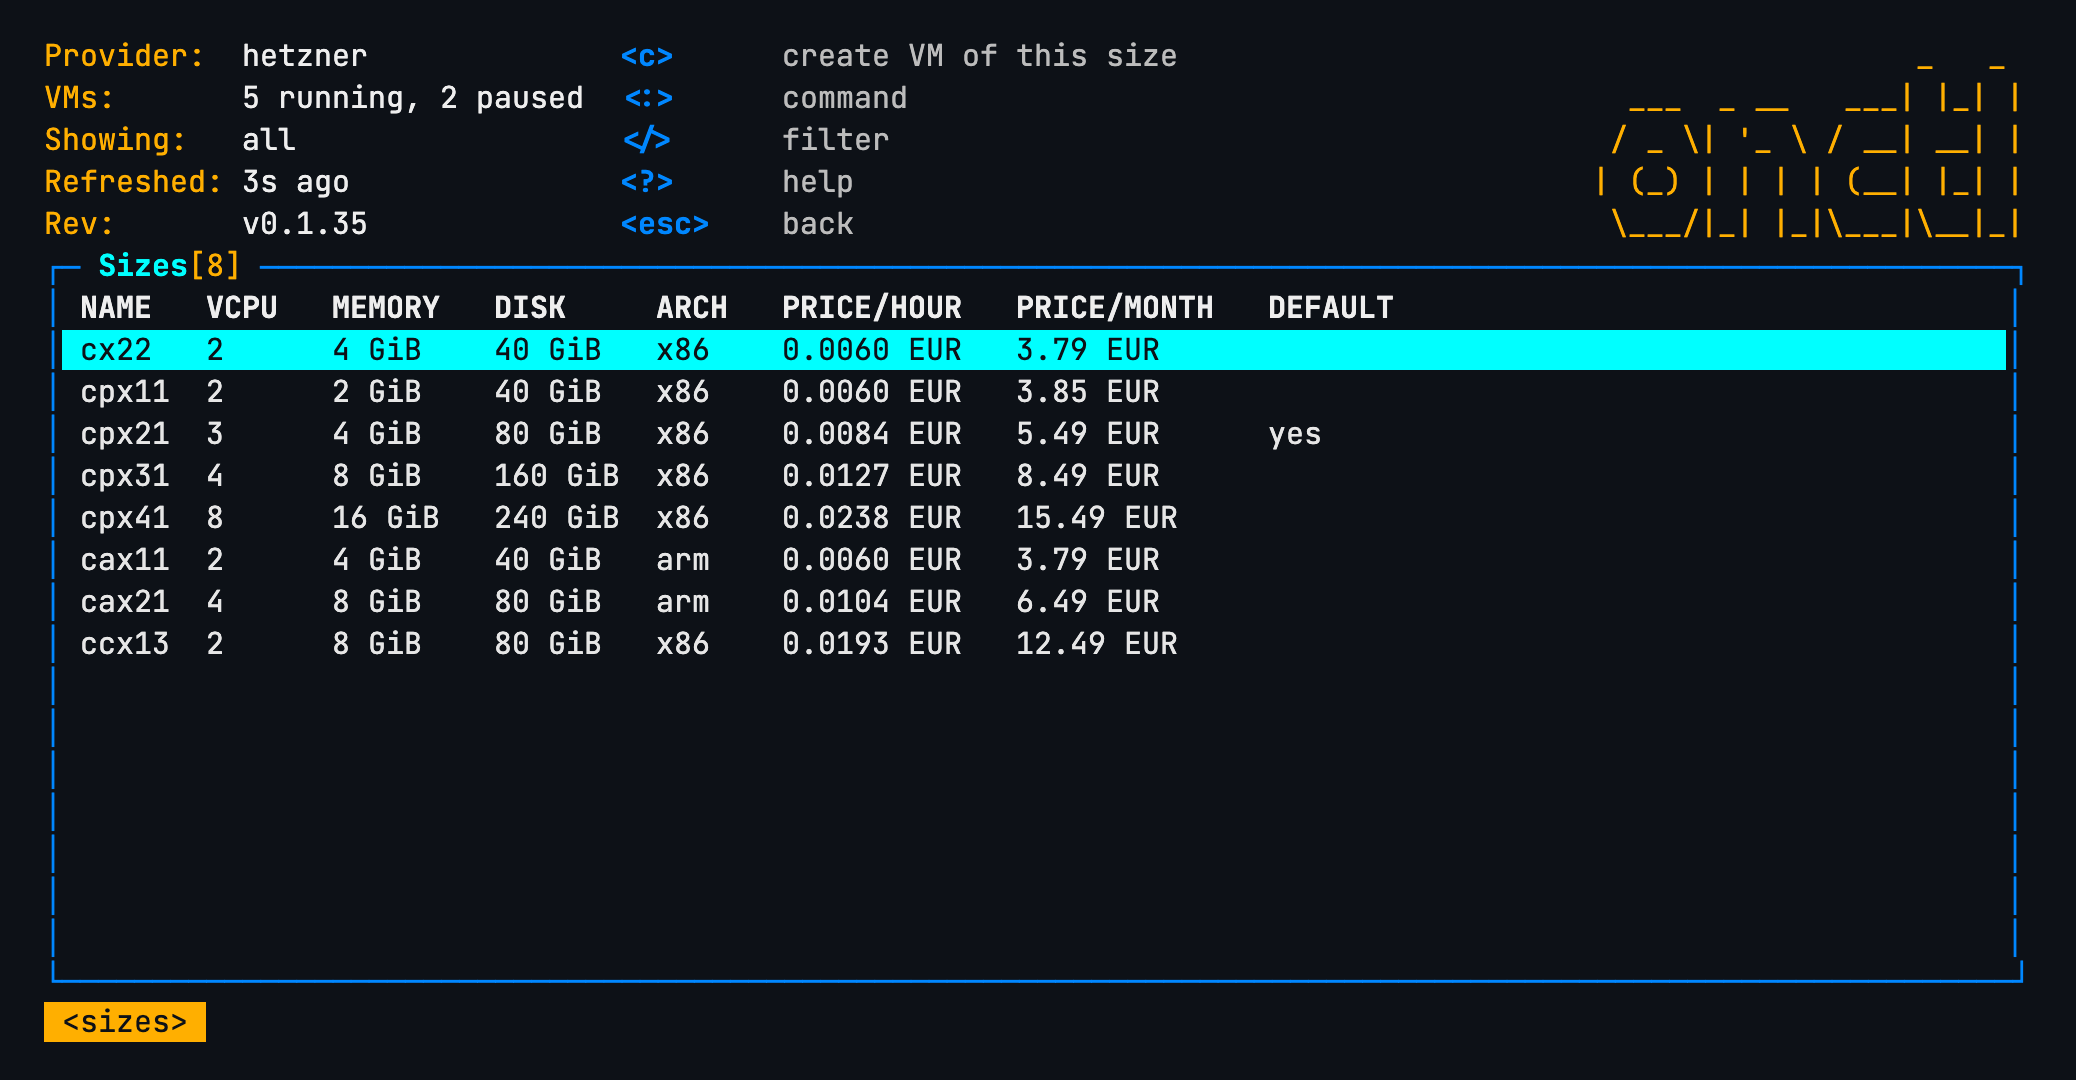Select the cpx31 size row
Image resolution: width=2076 pixels, height=1080 pixels.
click(1033, 476)
